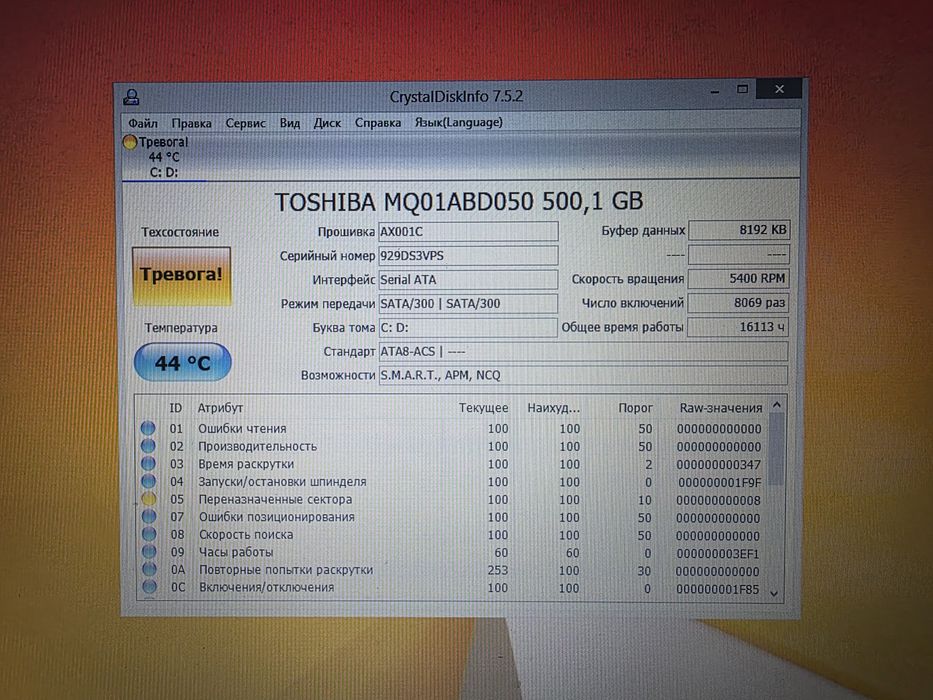Click the 44 °C temperature button
This screenshot has width=933, height=700.
[183, 362]
